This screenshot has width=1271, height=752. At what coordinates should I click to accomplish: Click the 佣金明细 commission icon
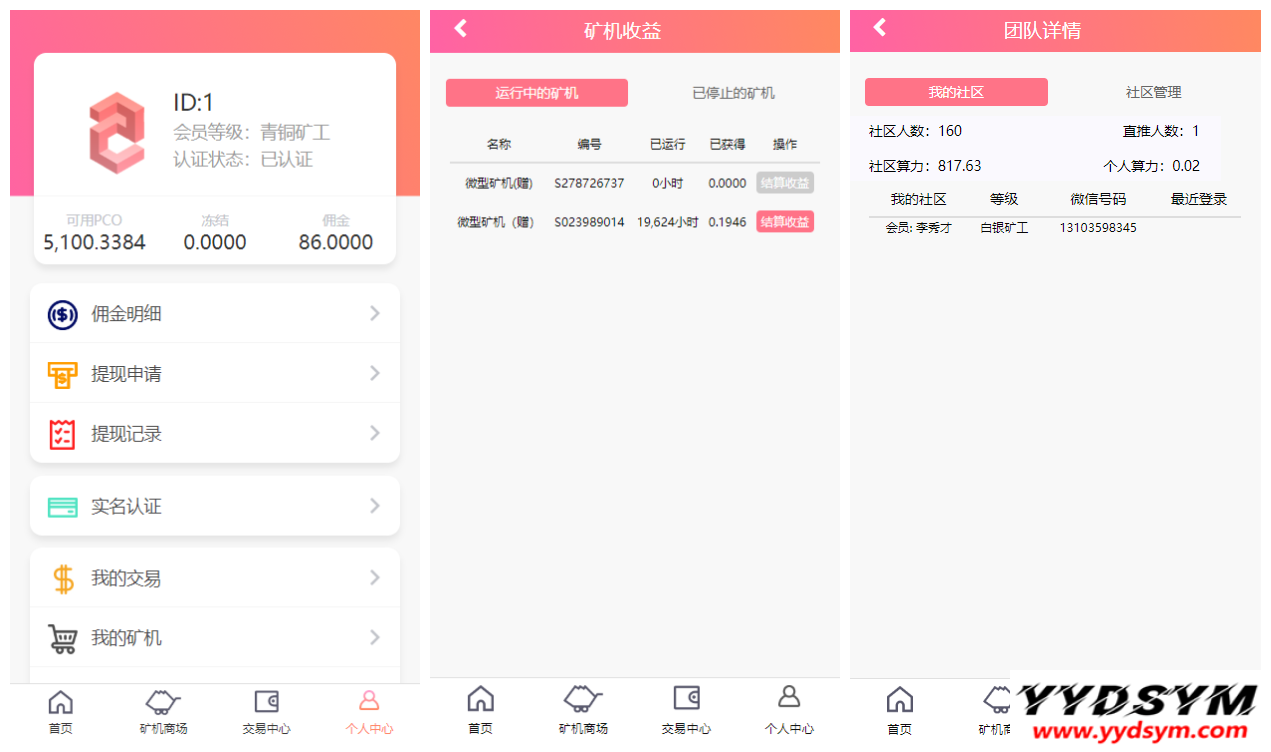61,313
